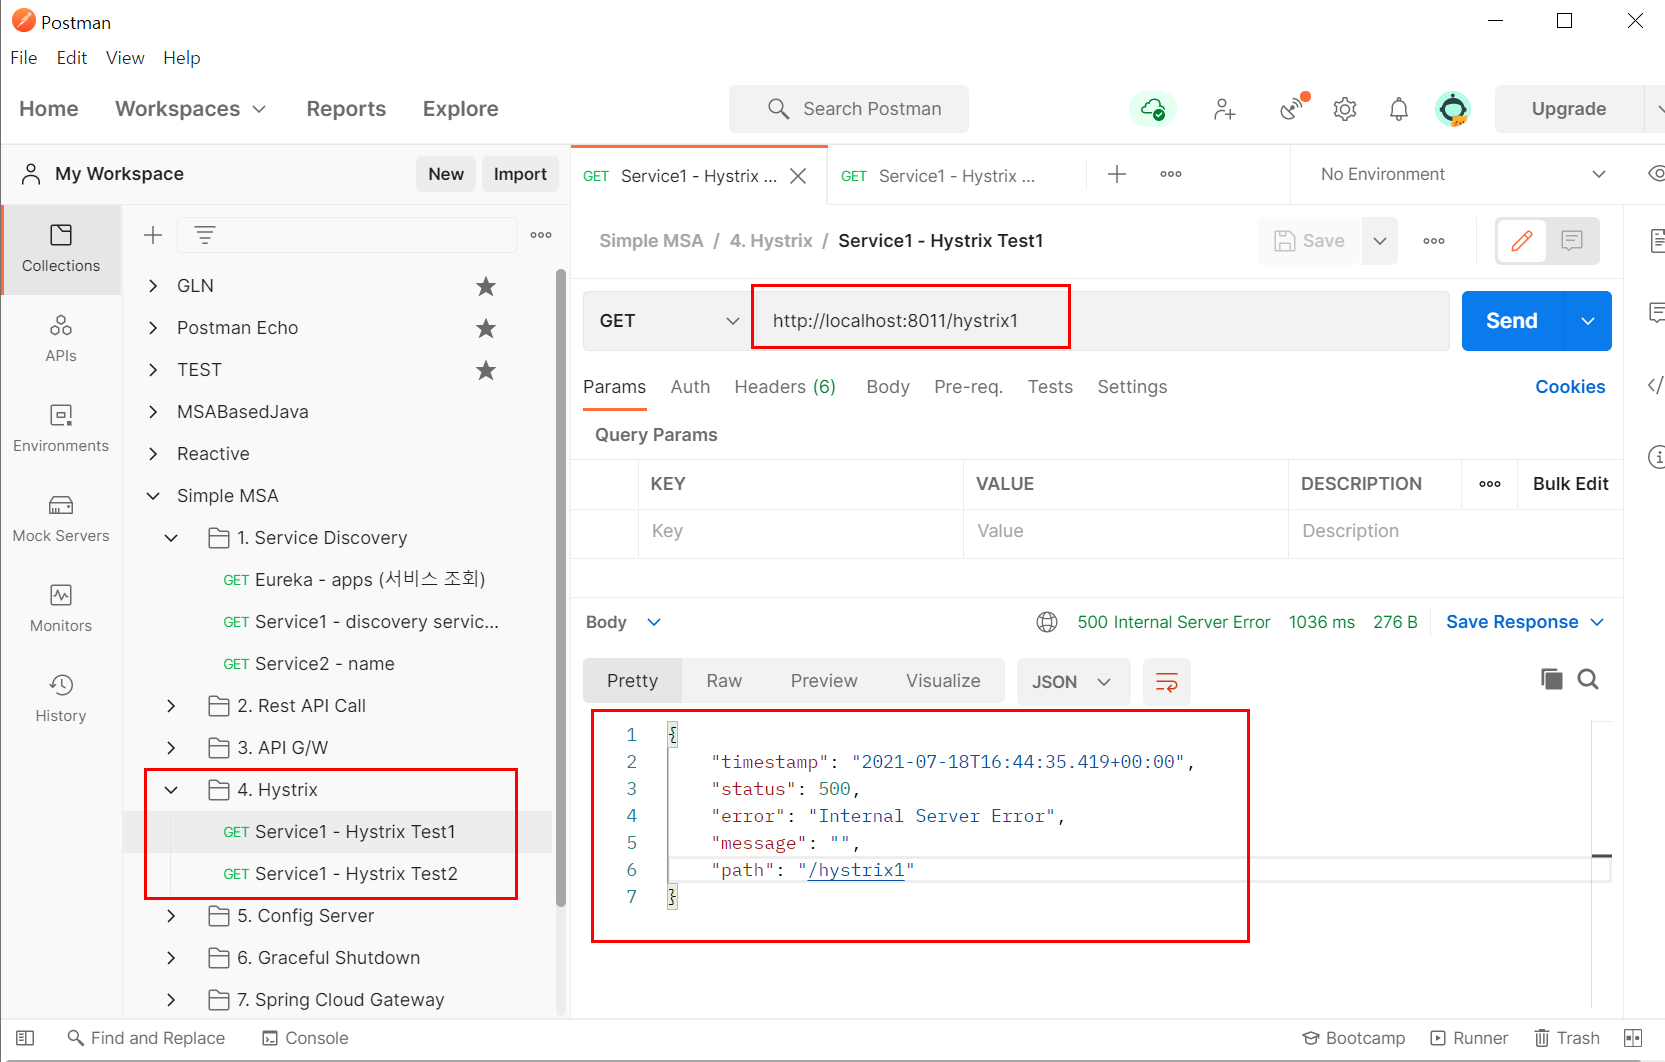Open settings gear icon
This screenshot has width=1665, height=1062.
pyautogui.click(x=1345, y=109)
